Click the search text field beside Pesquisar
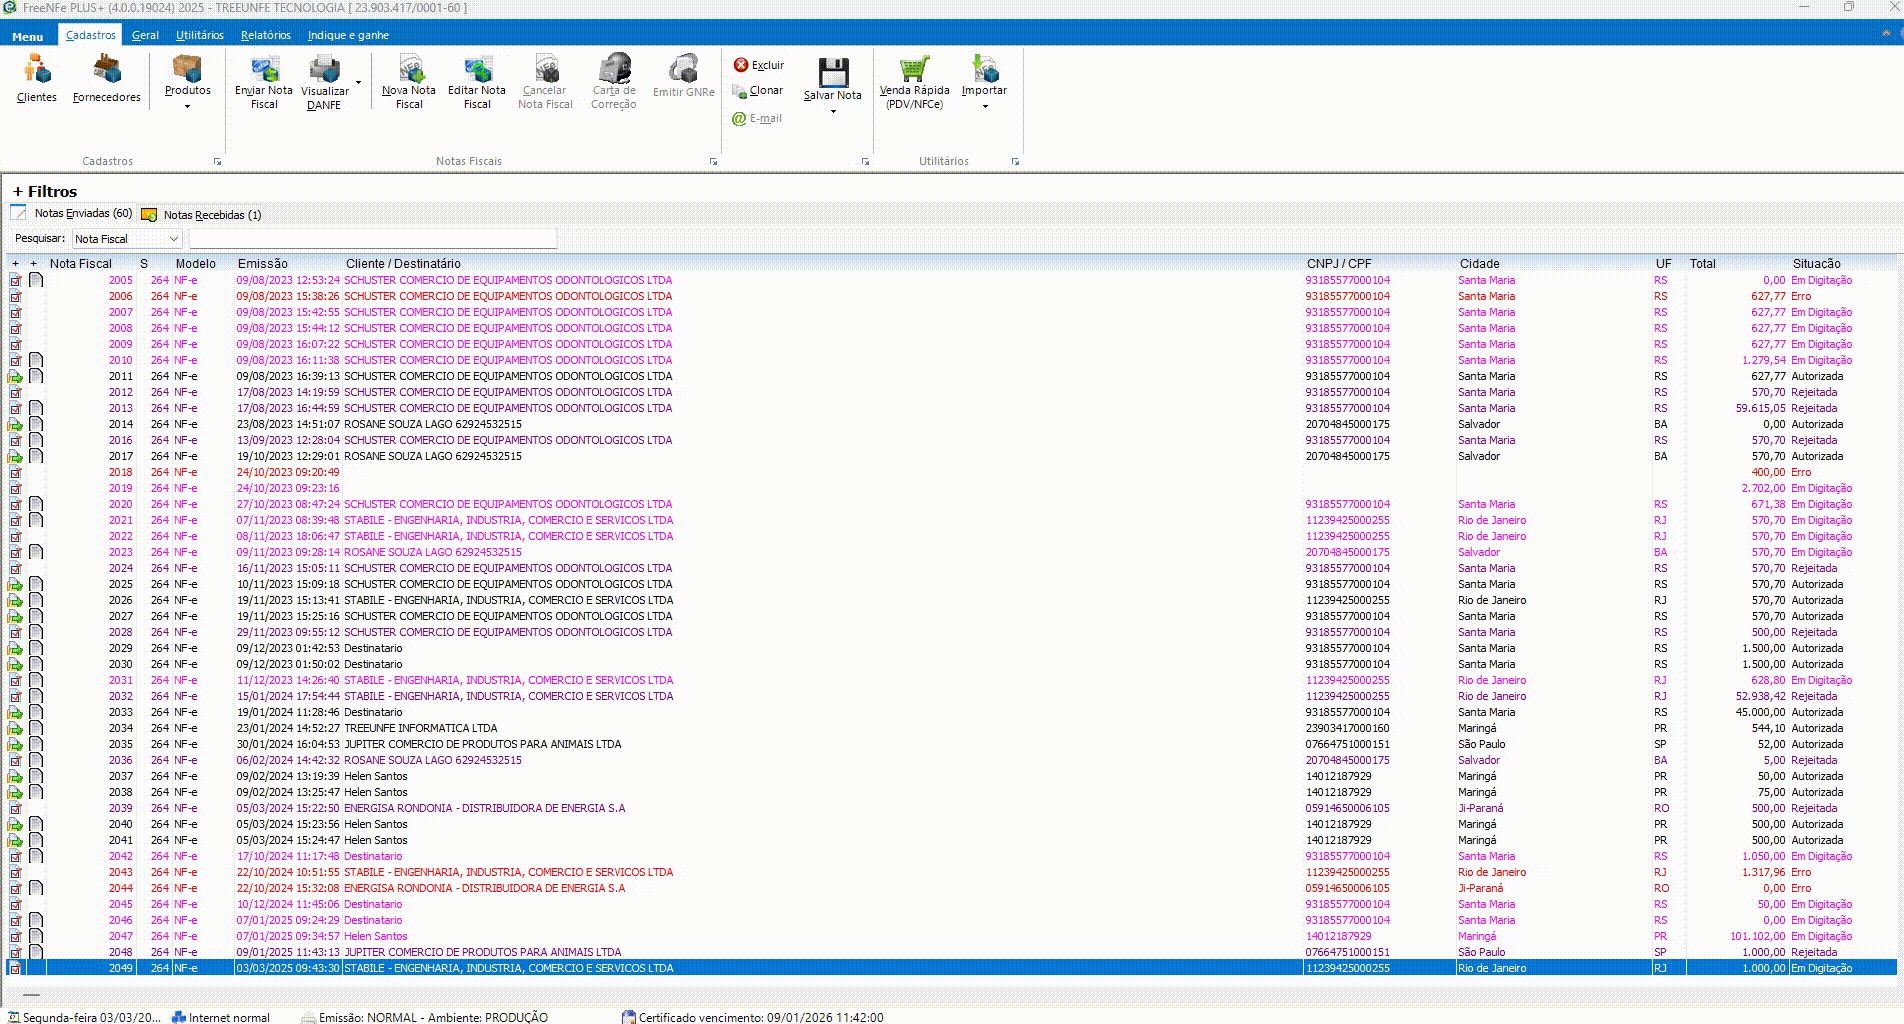The height and width of the screenshot is (1024, 1904). 372,239
